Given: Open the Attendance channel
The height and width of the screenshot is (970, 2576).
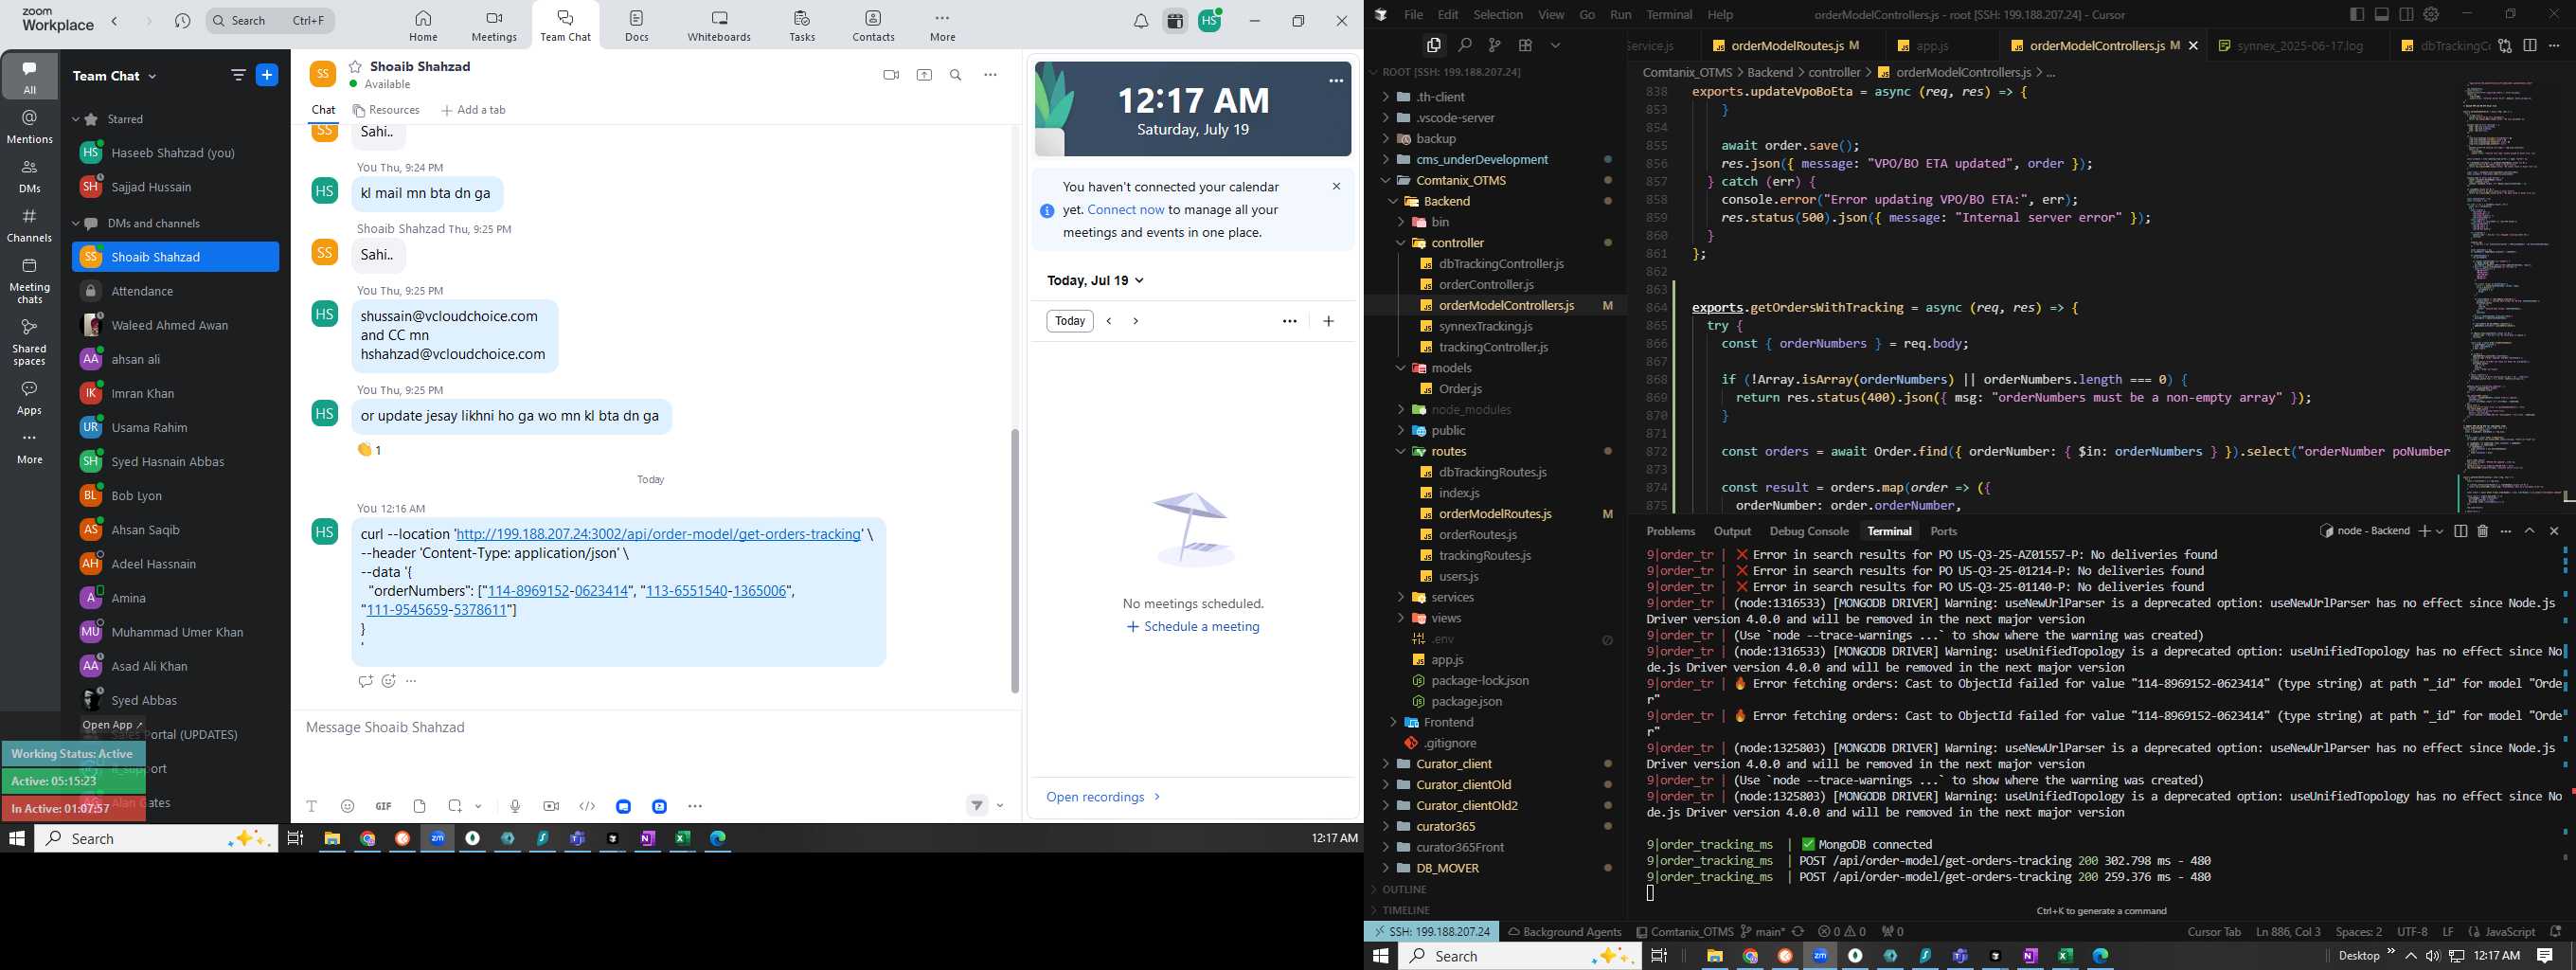Looking at the screenshot, I should (176, 291).
